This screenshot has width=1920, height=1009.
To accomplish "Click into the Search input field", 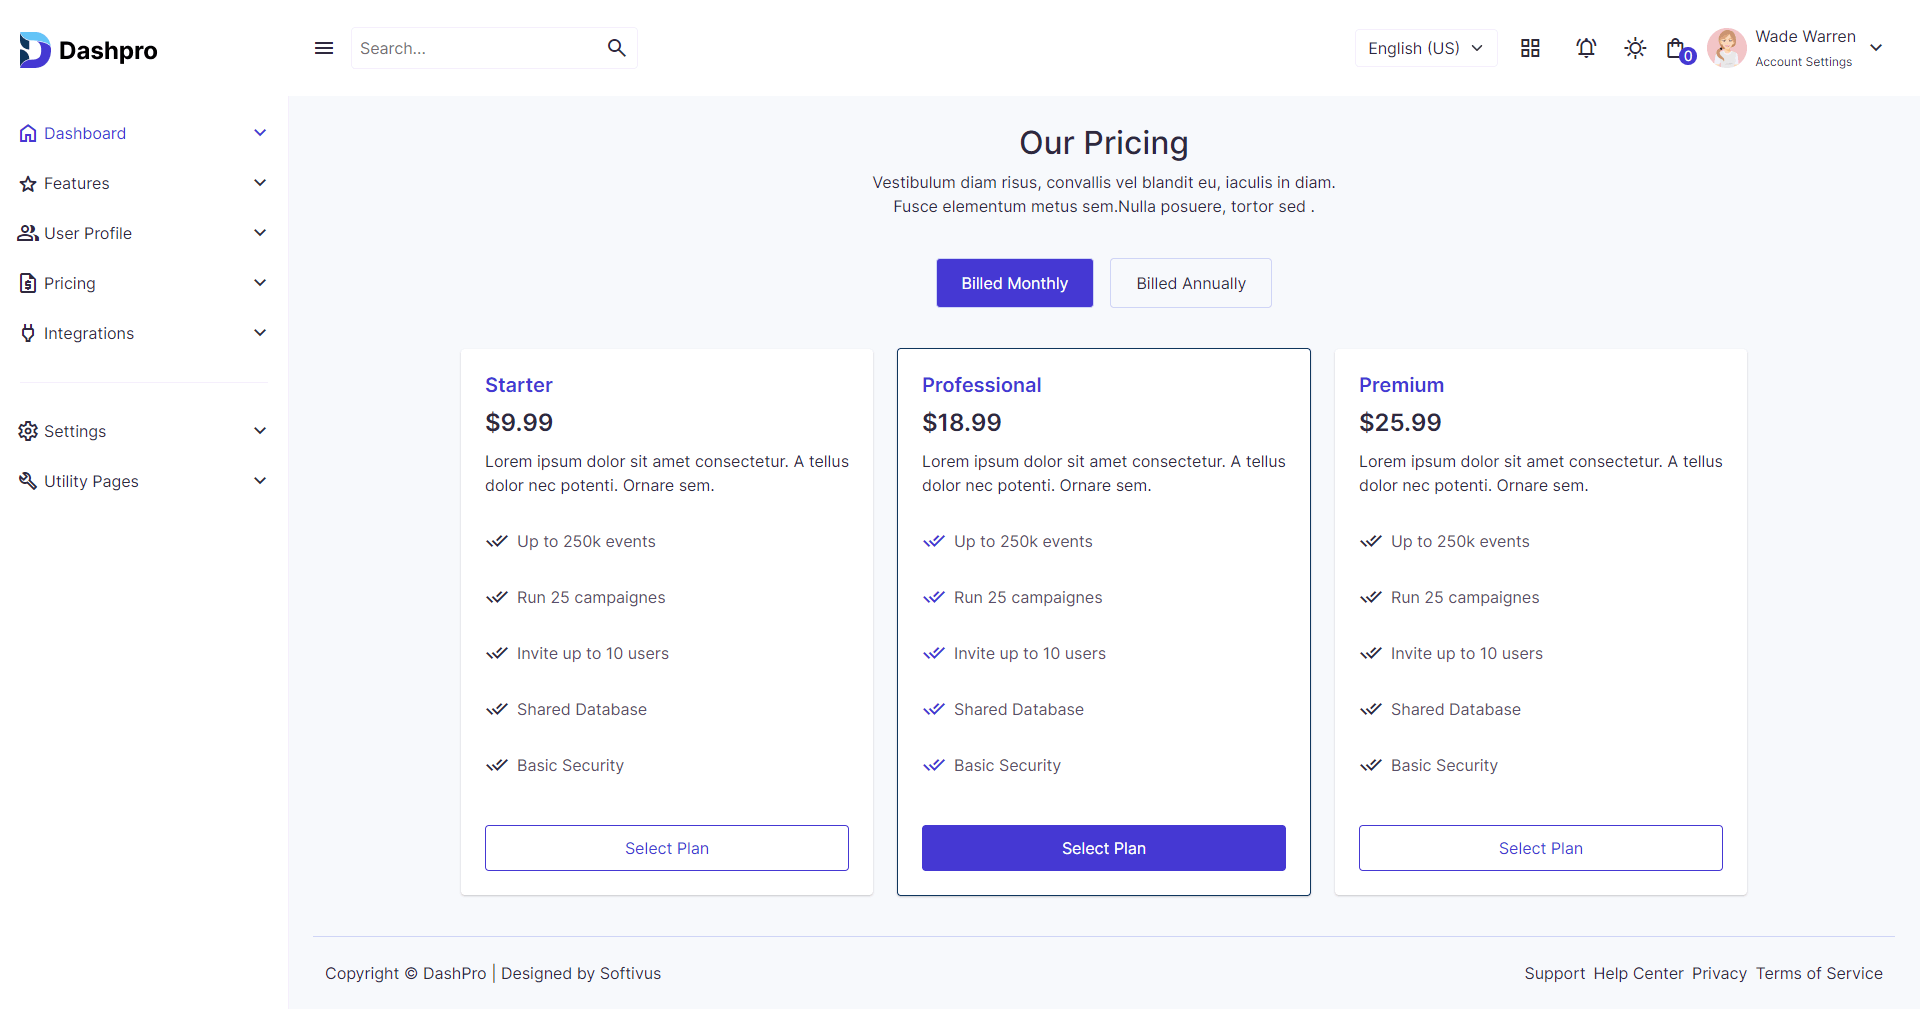I will click(475, 48).
